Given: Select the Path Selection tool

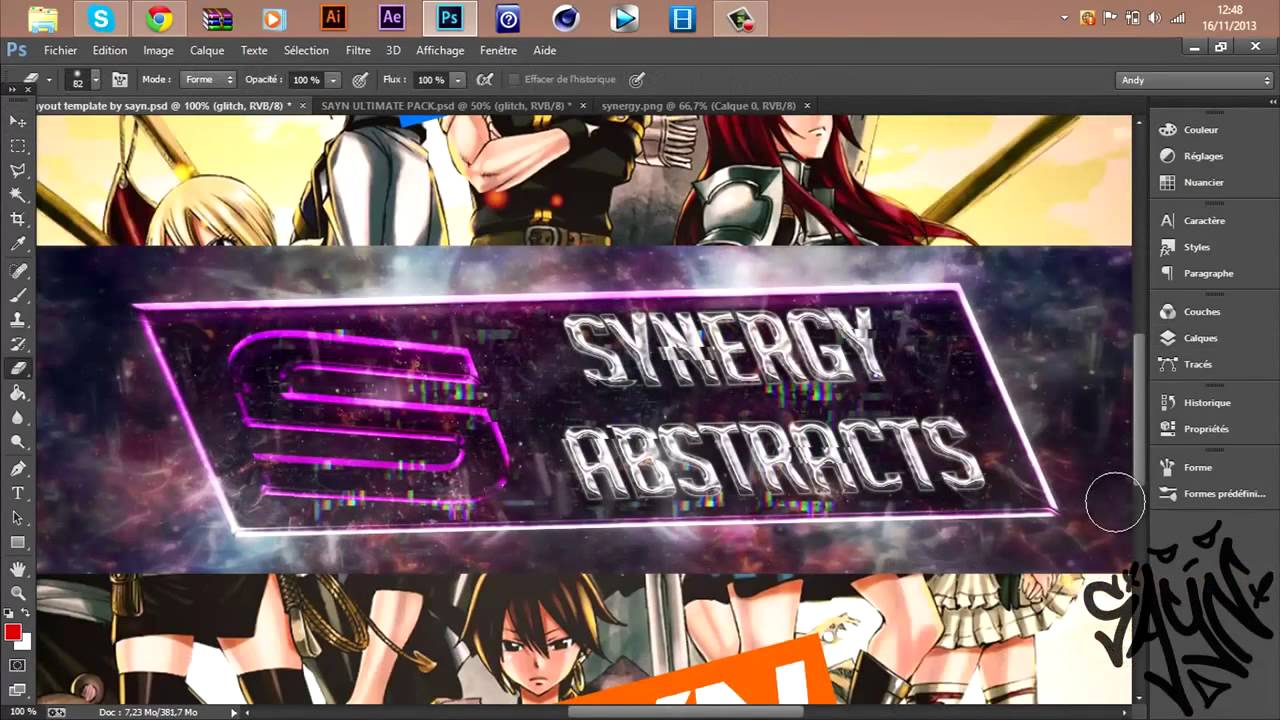Looking at the screenshot, I should (18, 518).
